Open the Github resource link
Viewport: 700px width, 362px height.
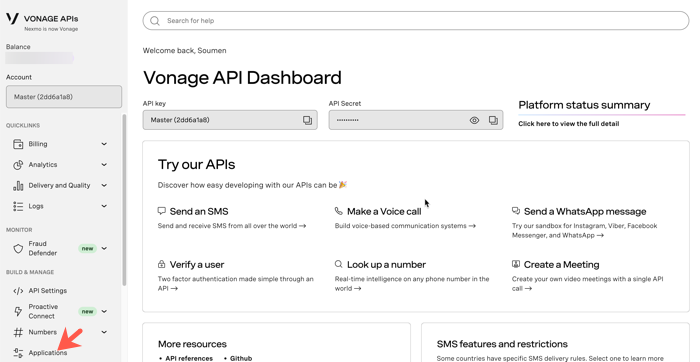point(241,358)
